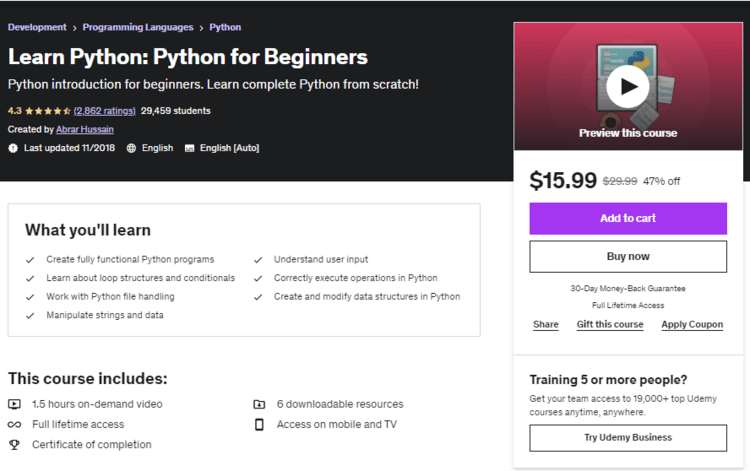Add the course to cart

(628, 219)
